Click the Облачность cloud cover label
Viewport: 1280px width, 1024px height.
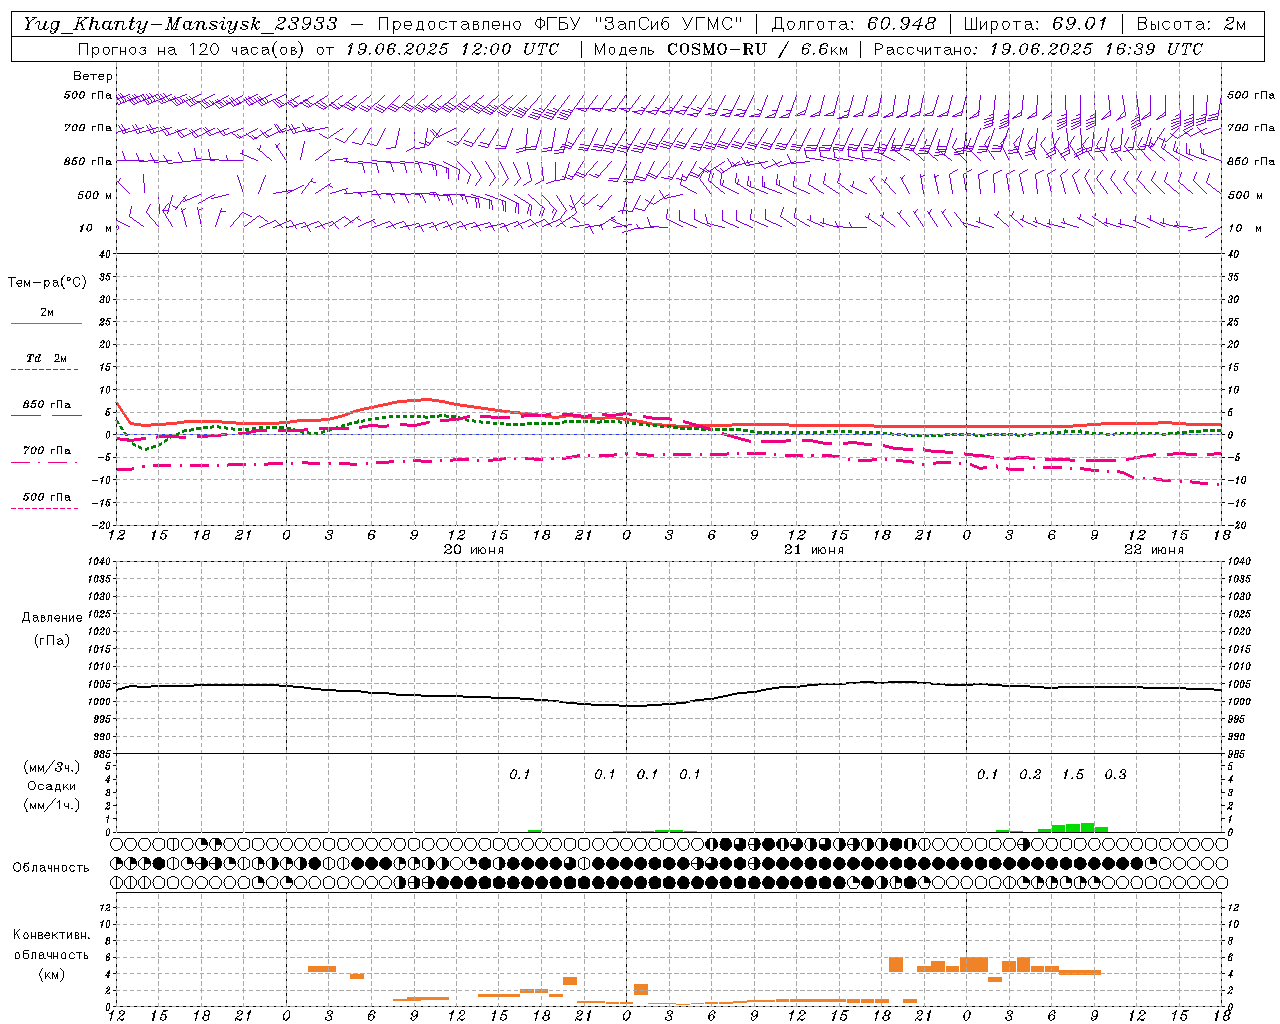click(x=51, y=868)
